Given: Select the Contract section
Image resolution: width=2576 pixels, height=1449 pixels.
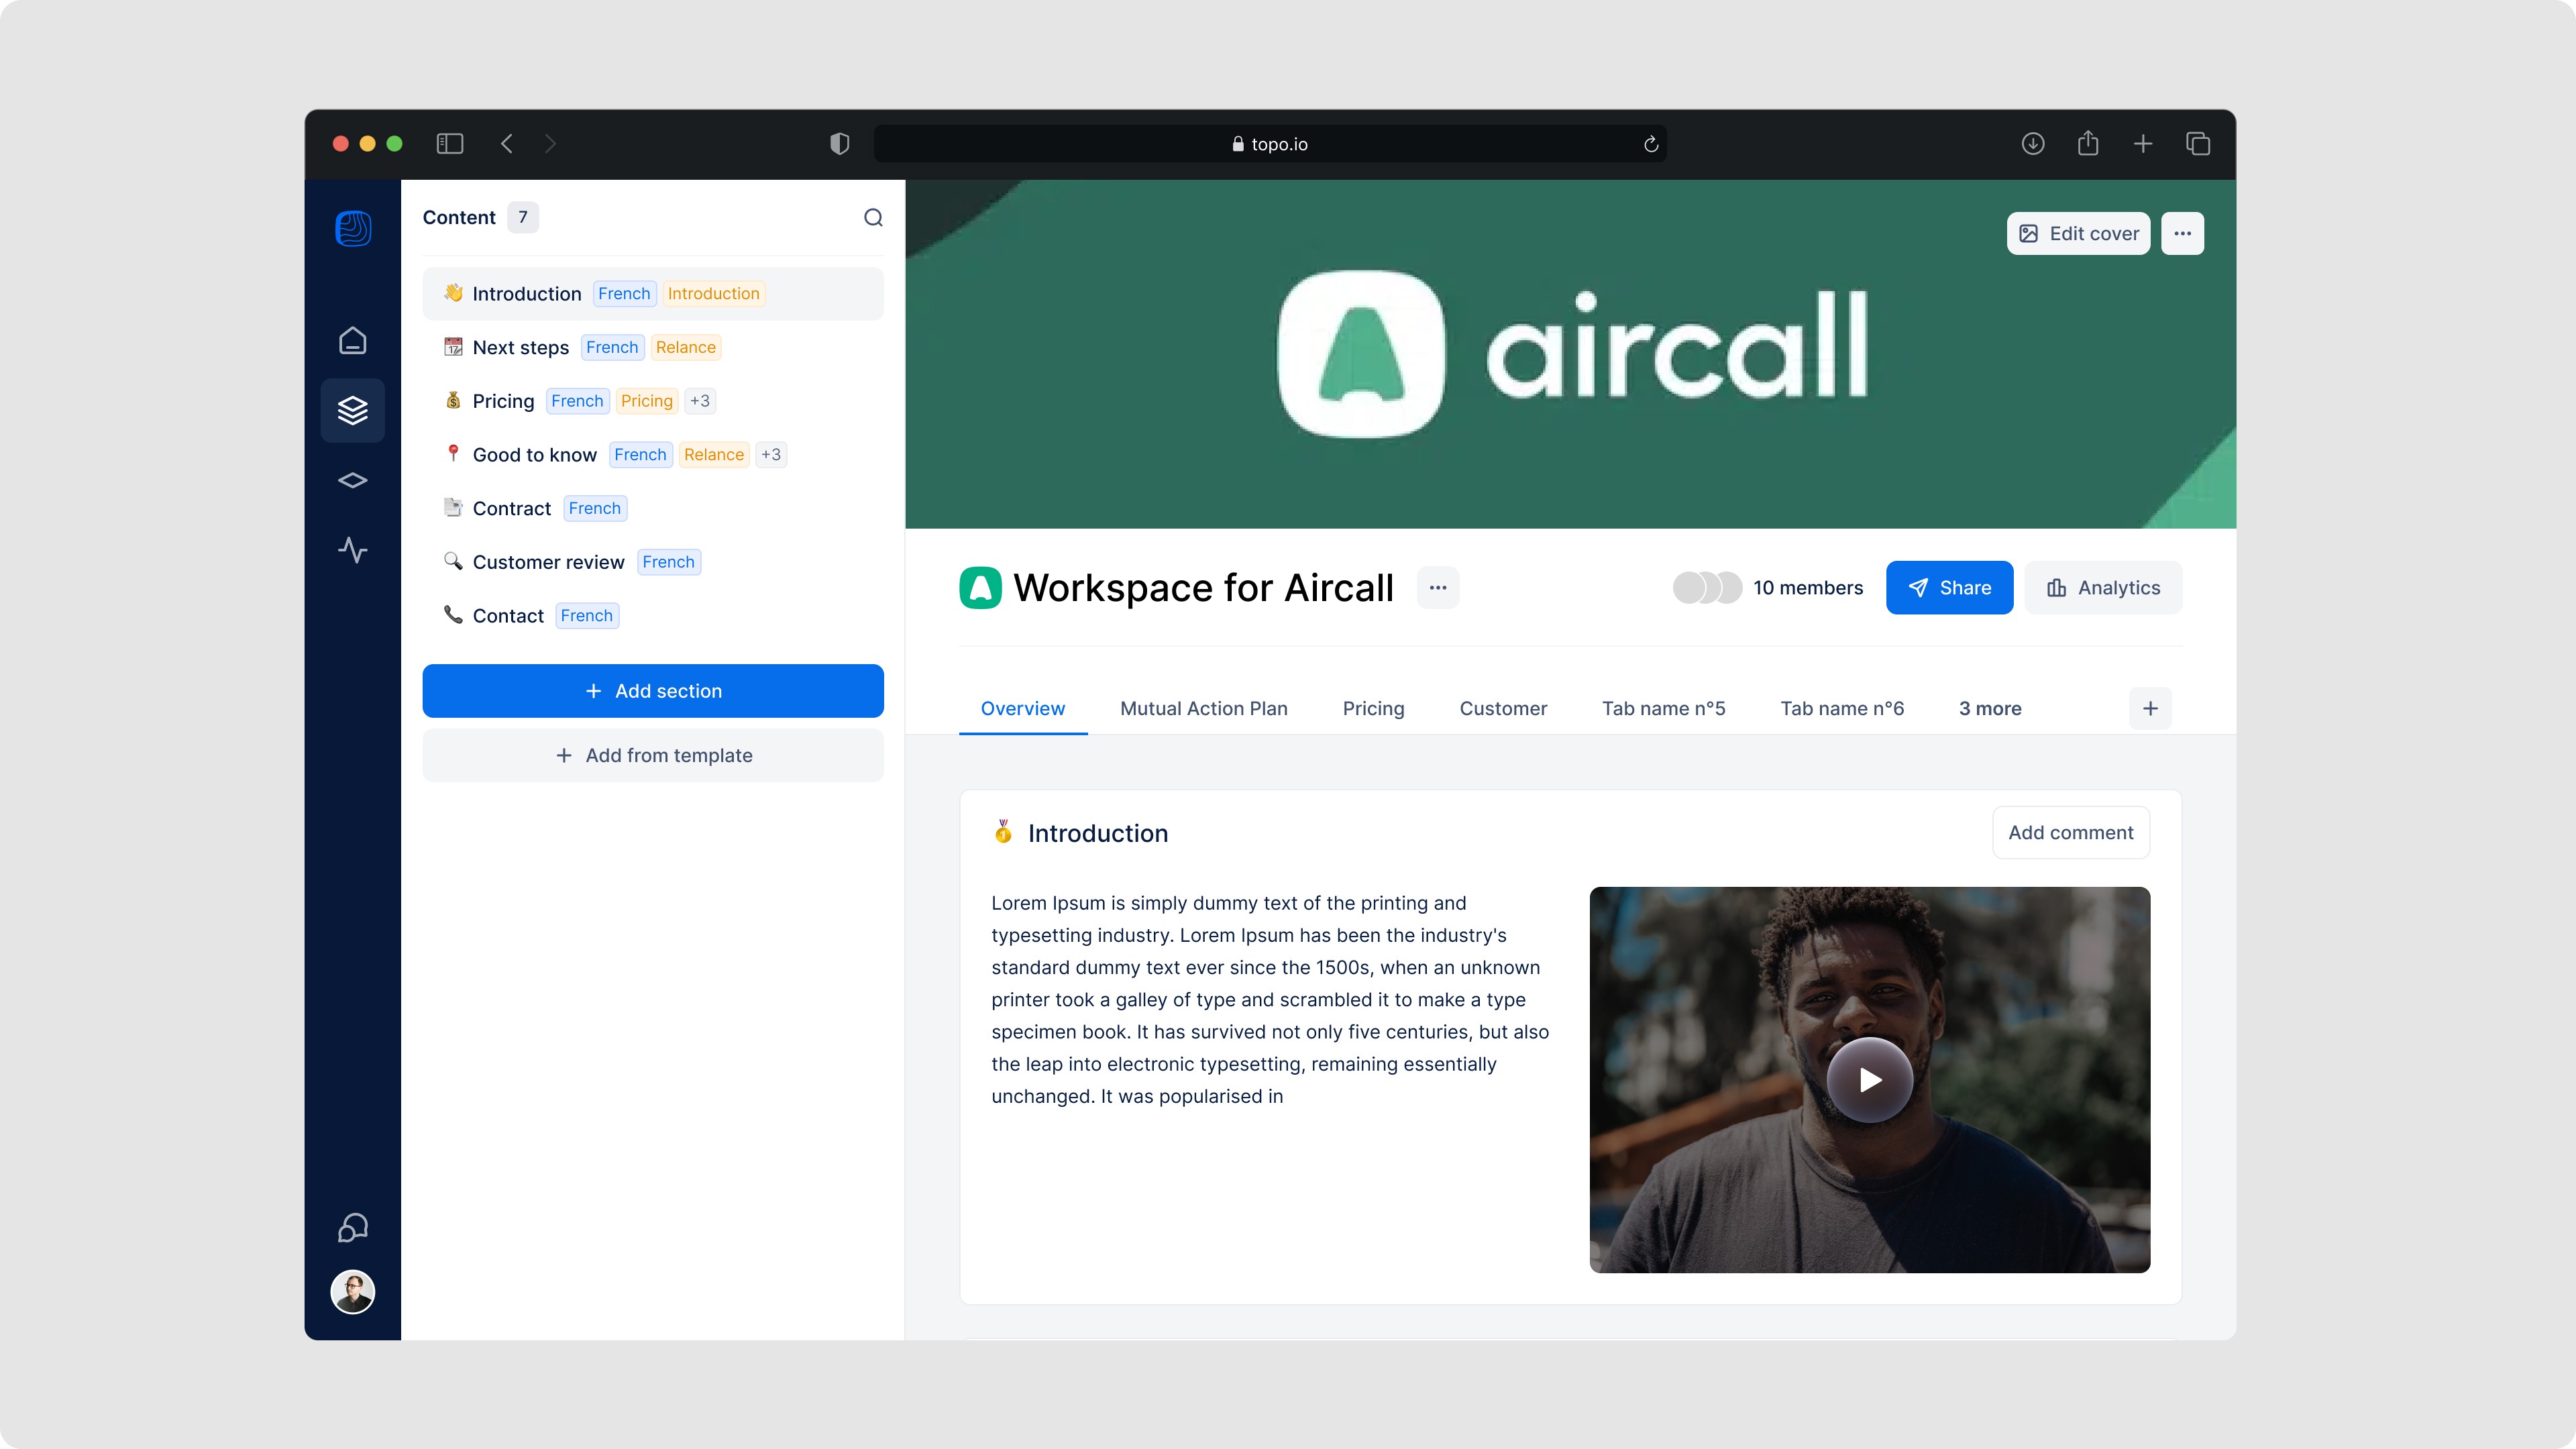Looking at the screenshot, I should tap(653, 508).
